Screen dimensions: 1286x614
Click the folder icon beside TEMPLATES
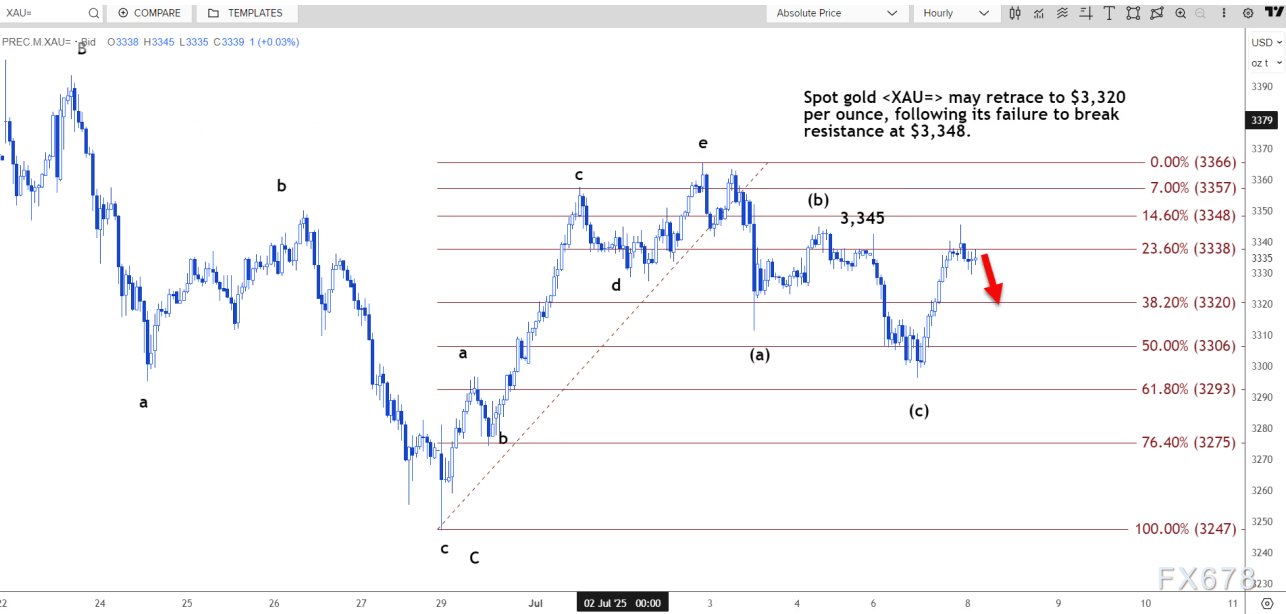coord(214,13)
